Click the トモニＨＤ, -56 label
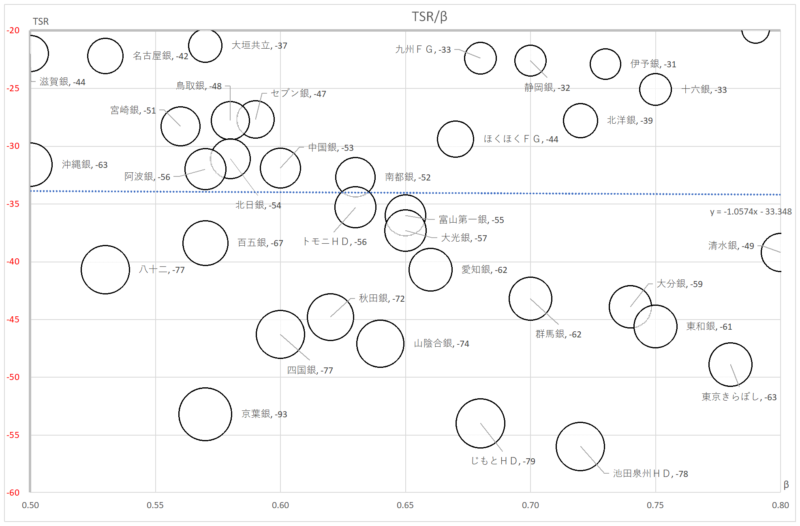This screenshot has width=800, height=526. (x=334, y=242)
